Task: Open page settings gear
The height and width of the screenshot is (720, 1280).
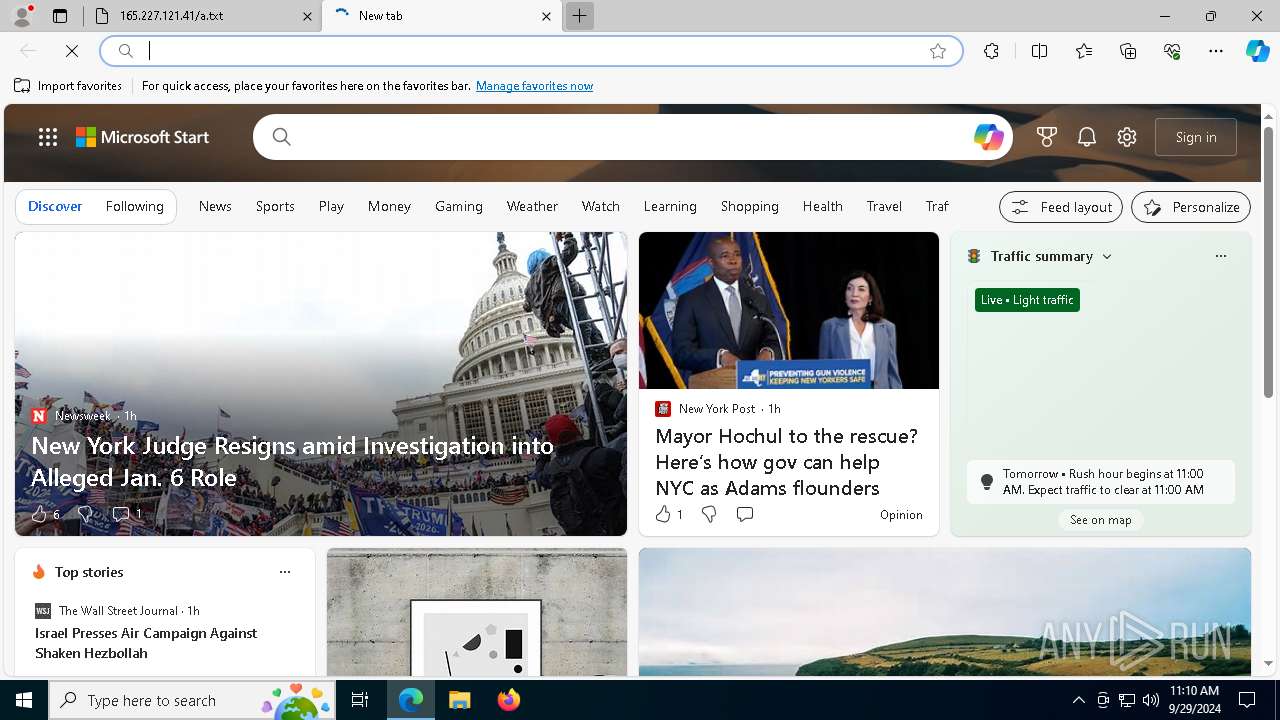Action: 1127,137
